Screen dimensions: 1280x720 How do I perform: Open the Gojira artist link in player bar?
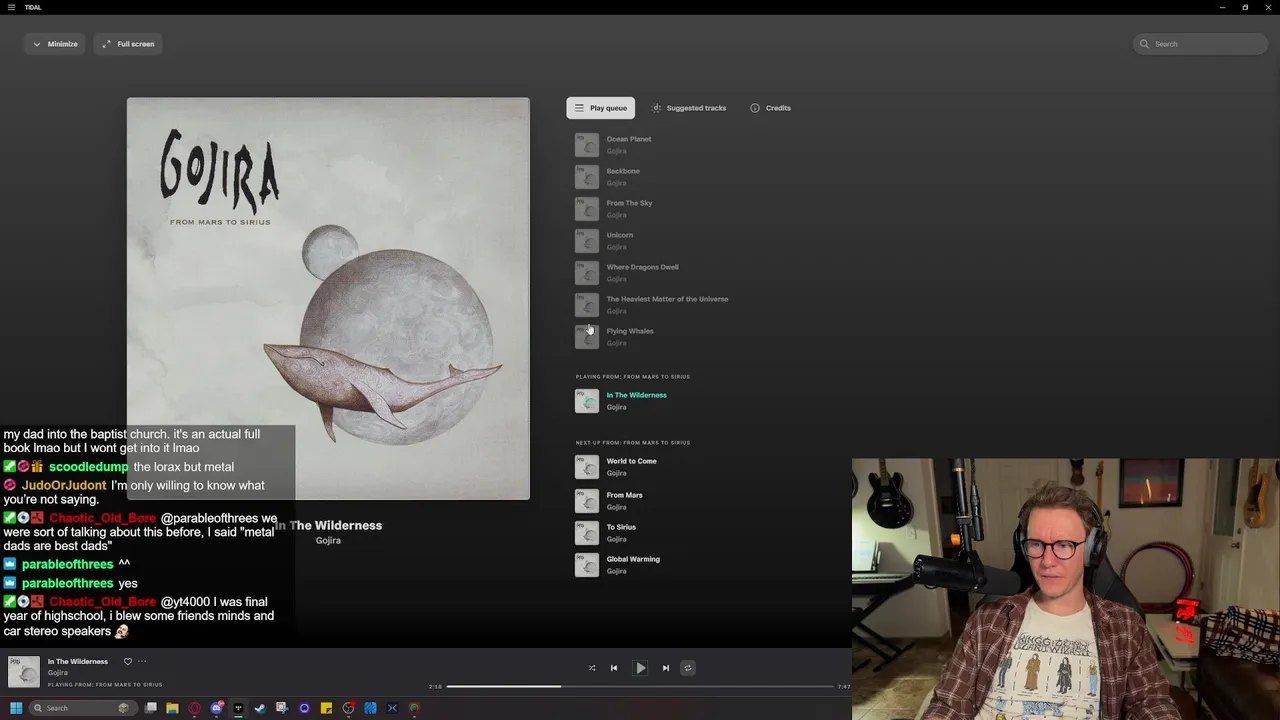click(x=58, y=673)
